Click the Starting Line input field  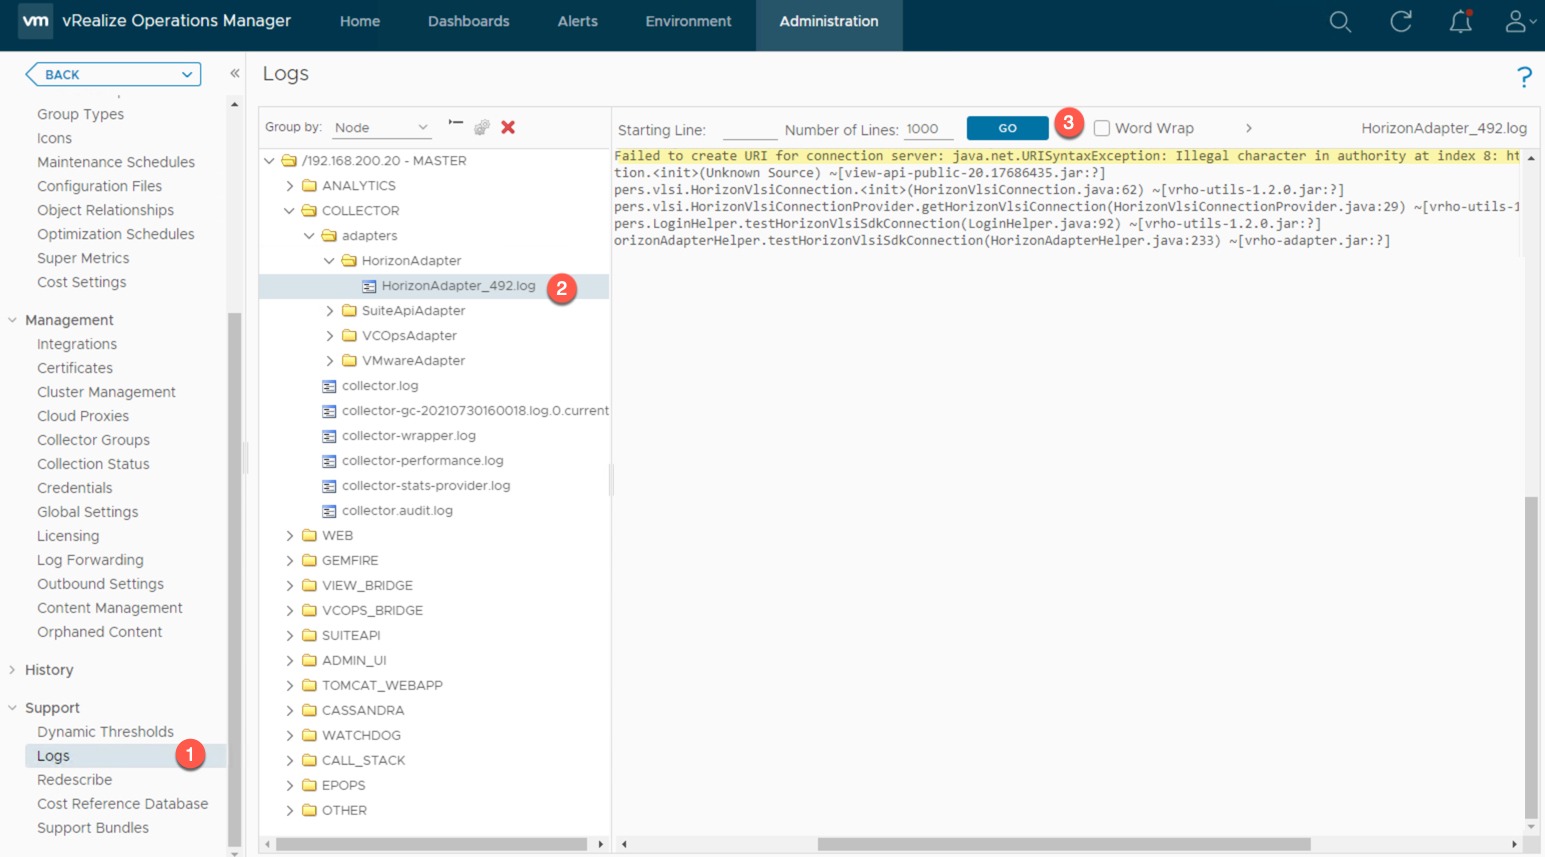(750, 129)
